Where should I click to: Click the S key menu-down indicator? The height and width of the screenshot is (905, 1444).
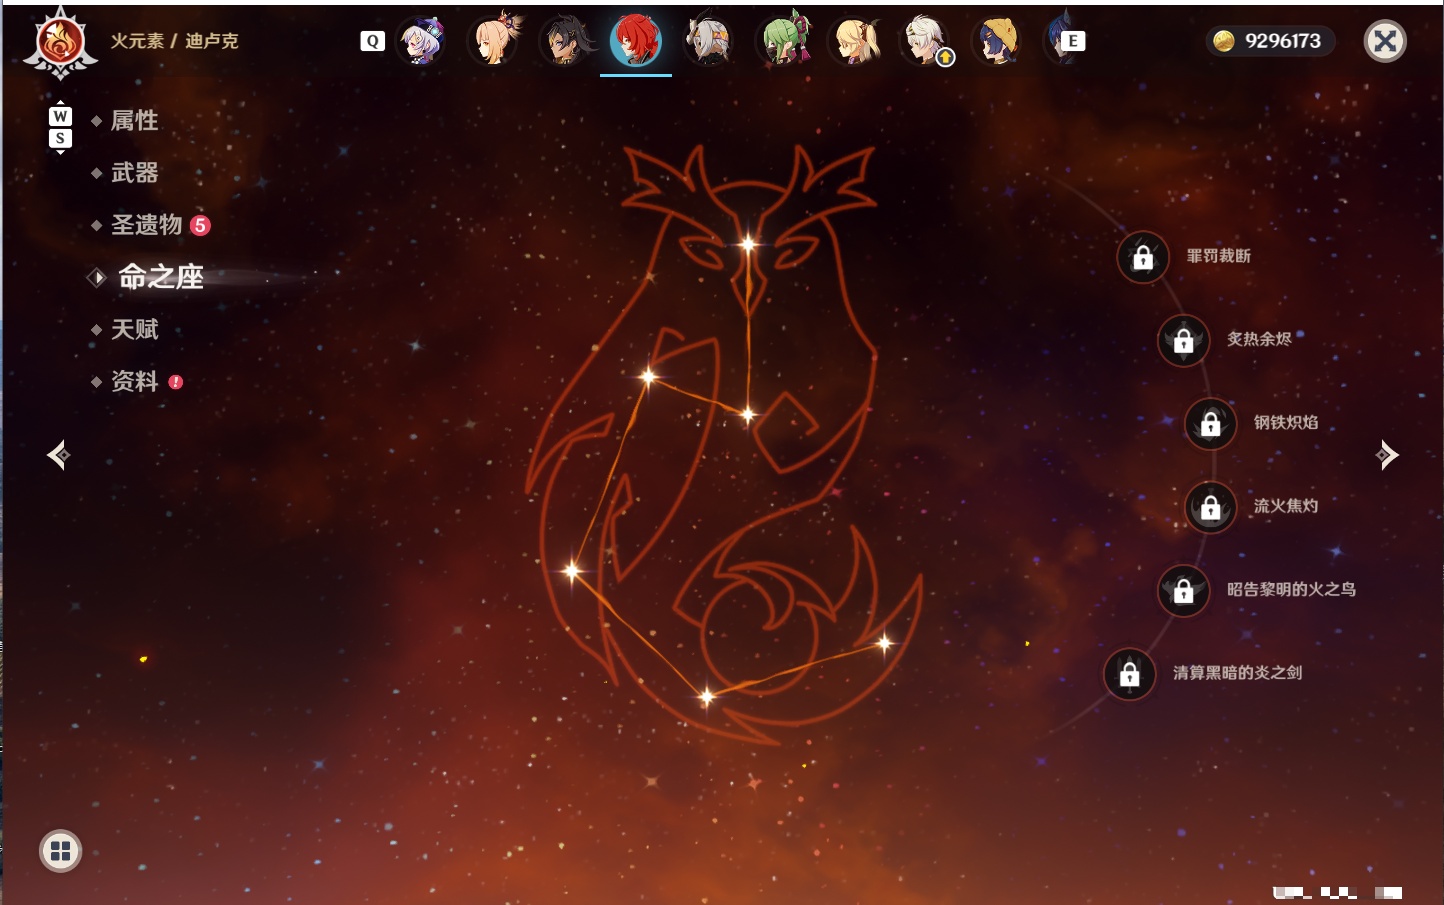click(60, 138)
